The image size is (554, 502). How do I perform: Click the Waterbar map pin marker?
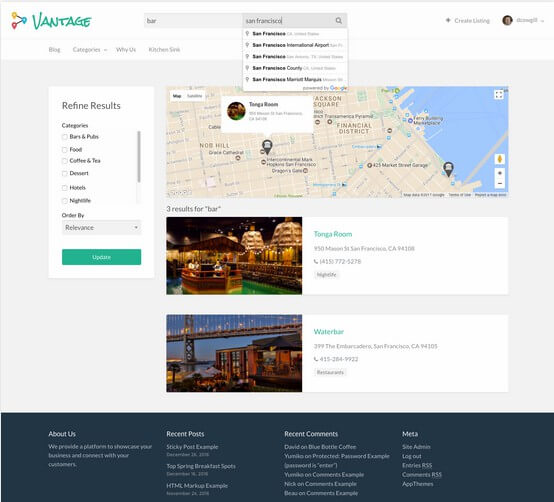448,169
